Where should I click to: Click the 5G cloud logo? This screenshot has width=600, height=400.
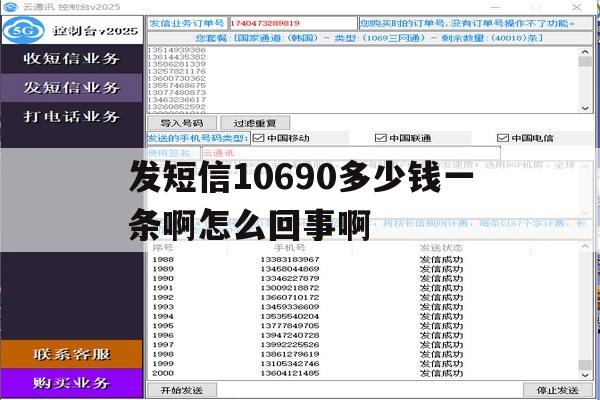point(23,30)
